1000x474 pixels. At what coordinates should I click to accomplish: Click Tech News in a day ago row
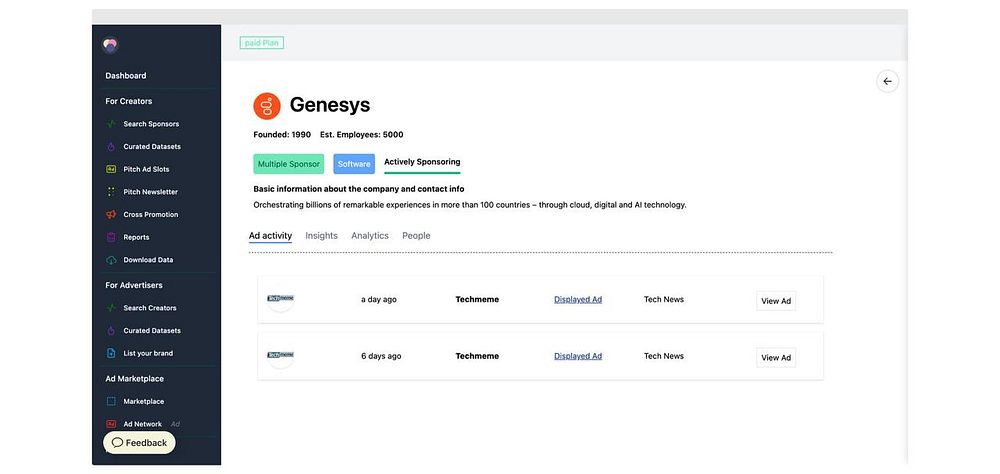point(664,299)
